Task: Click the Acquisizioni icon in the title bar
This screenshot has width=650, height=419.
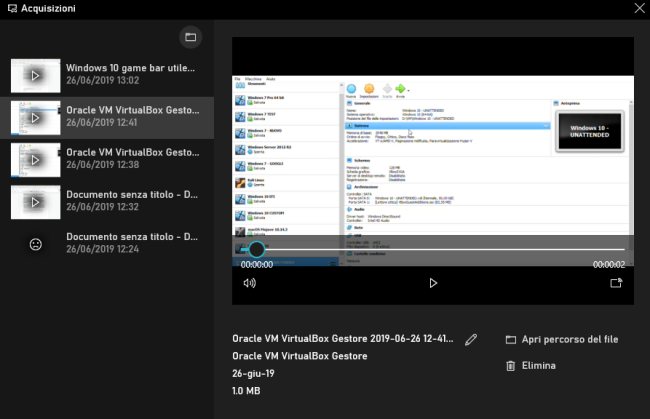Action: click(x=10, y=8)
